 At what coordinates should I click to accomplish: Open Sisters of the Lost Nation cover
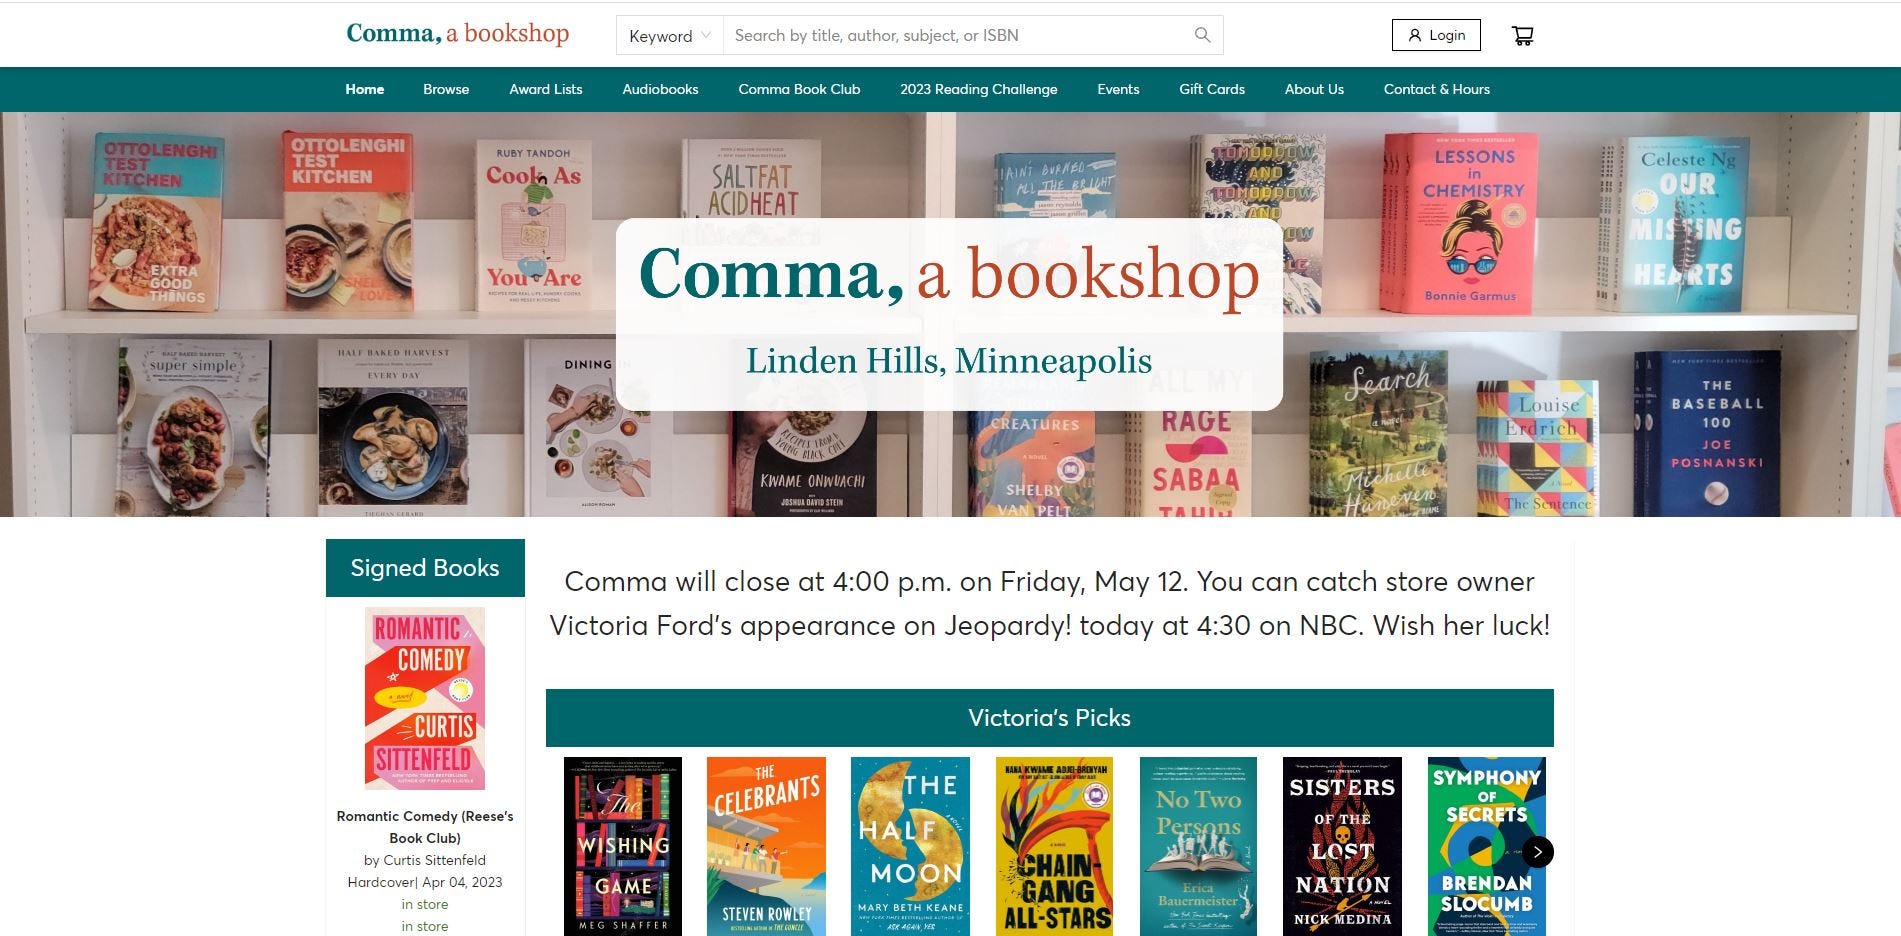[x=1342, y=846]
